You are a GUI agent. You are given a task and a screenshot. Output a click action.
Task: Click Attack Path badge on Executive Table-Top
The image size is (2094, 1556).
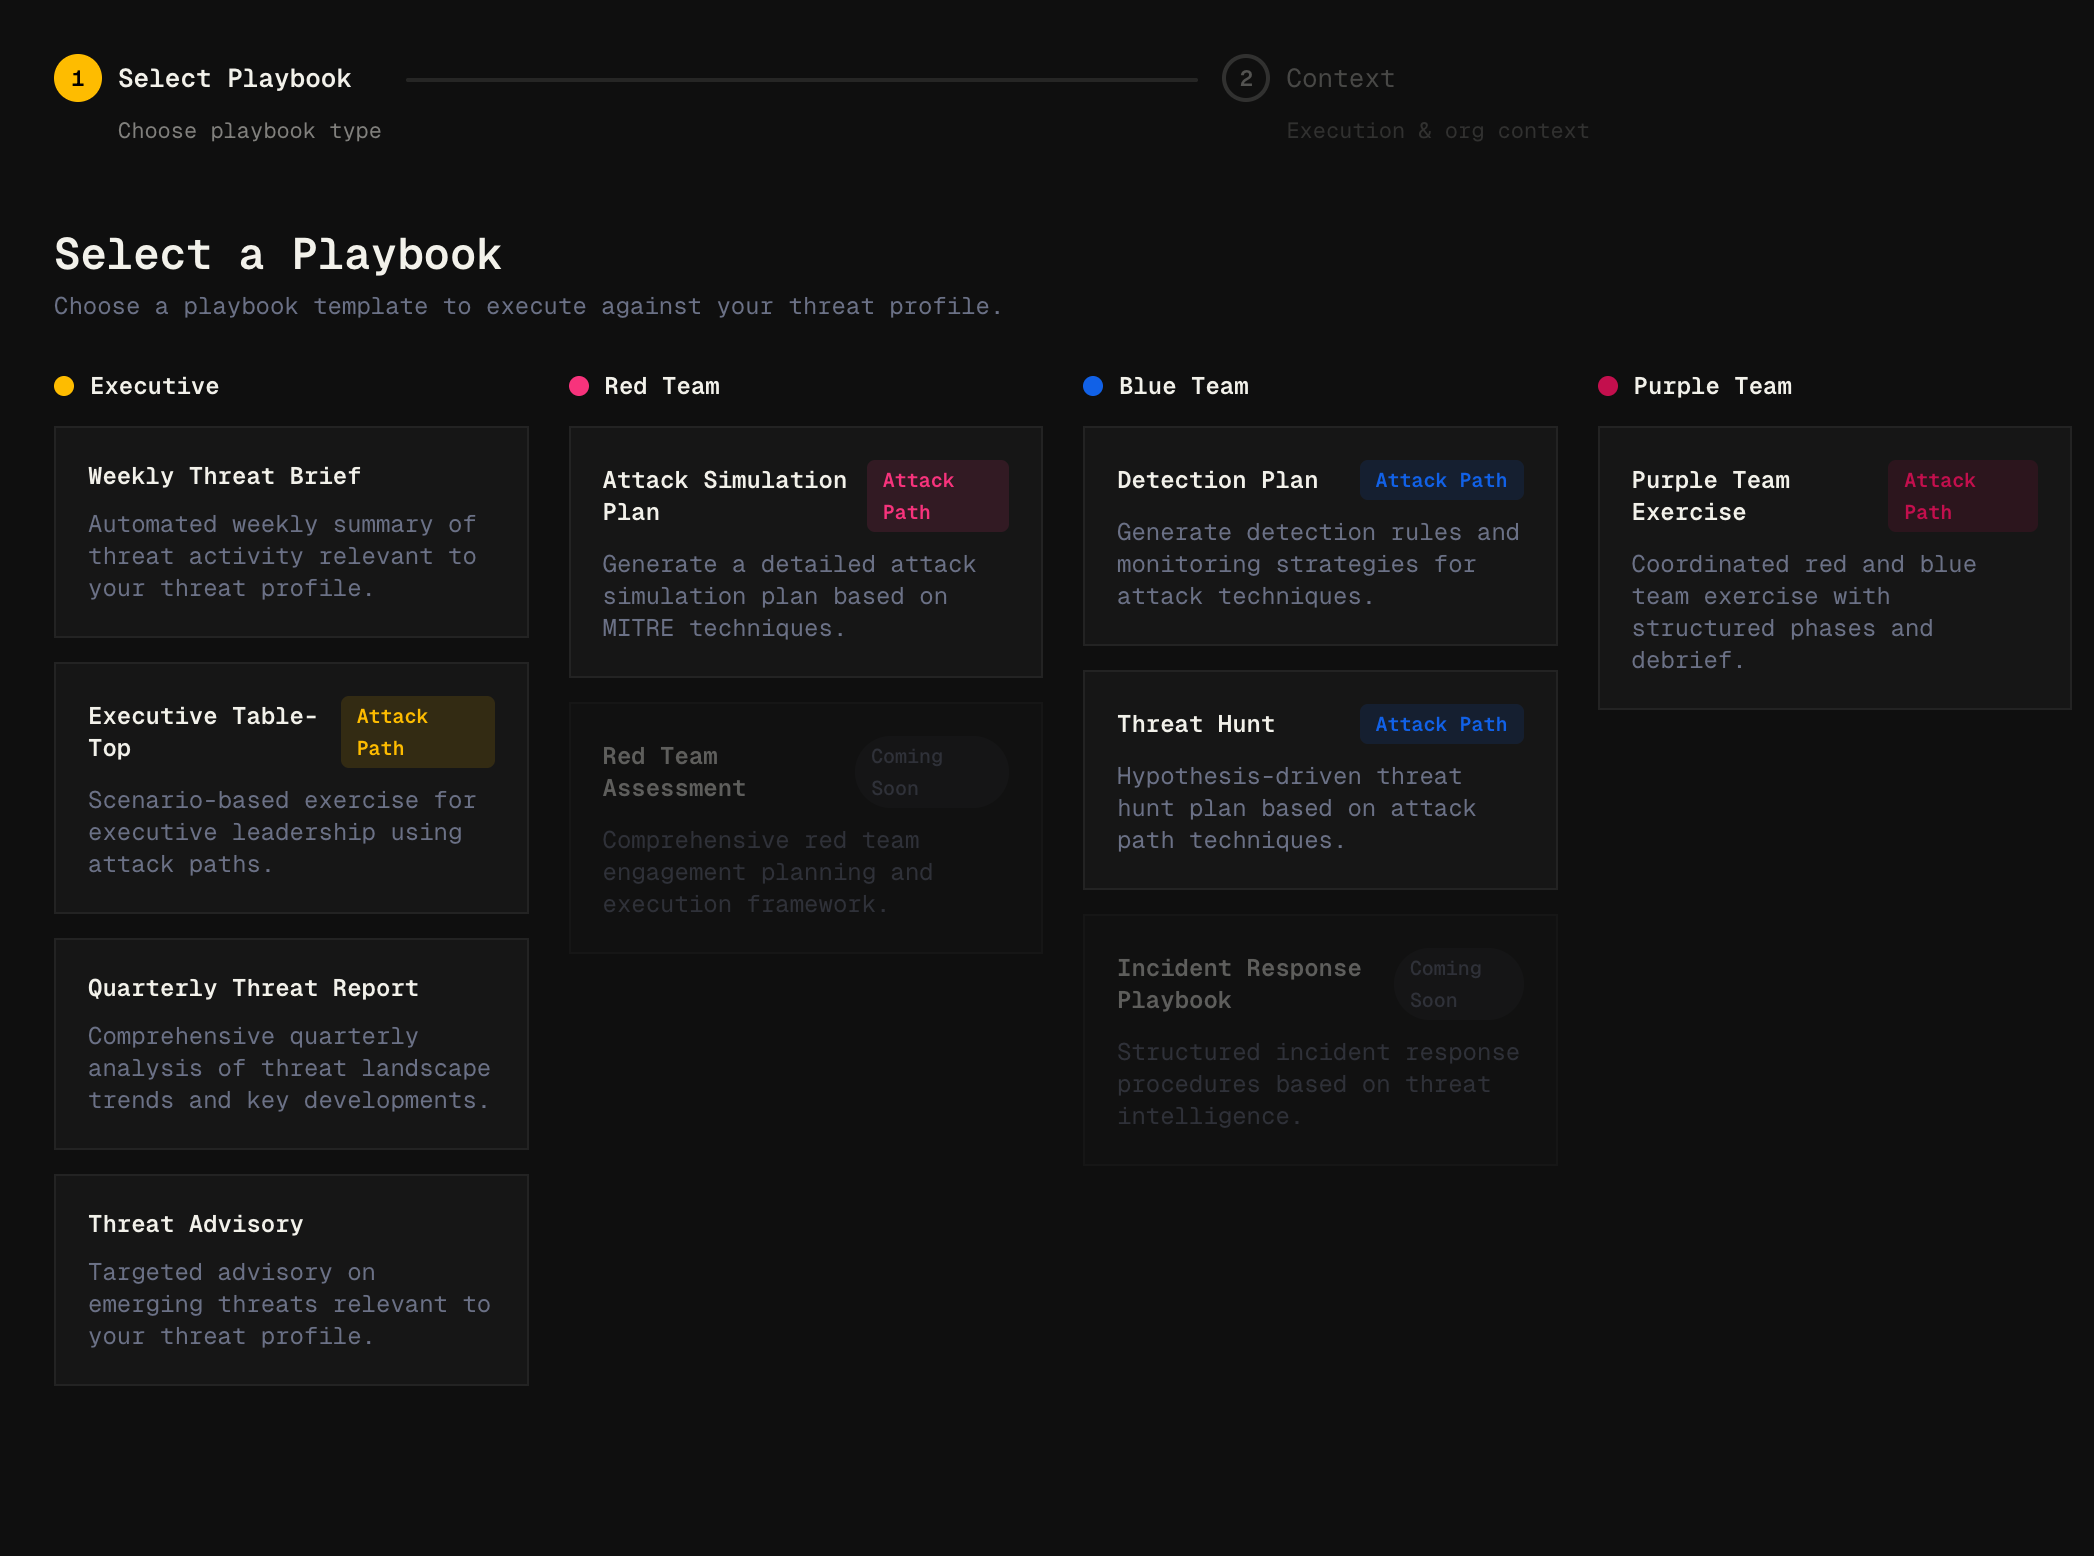(x=418, y=732)
